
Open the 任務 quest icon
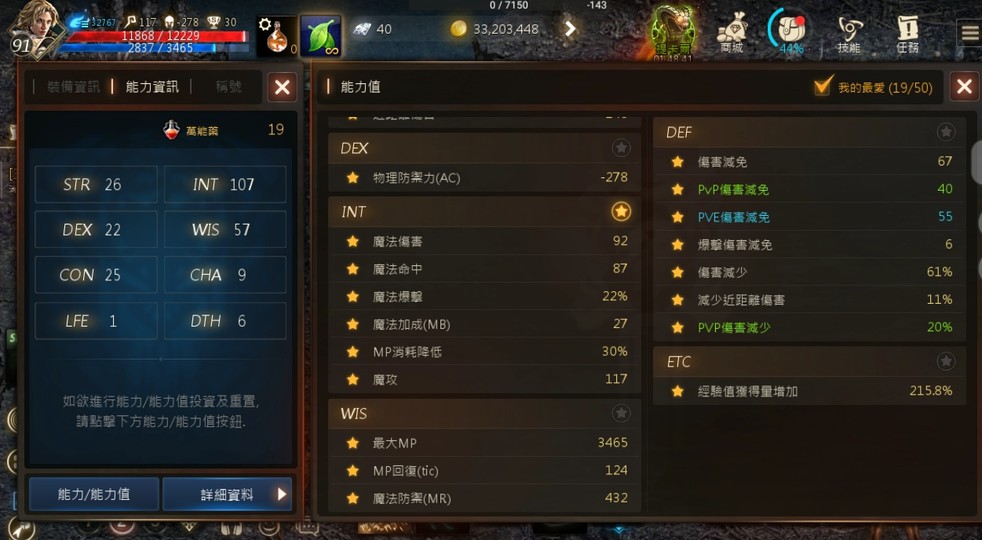(x=907, y=34)
